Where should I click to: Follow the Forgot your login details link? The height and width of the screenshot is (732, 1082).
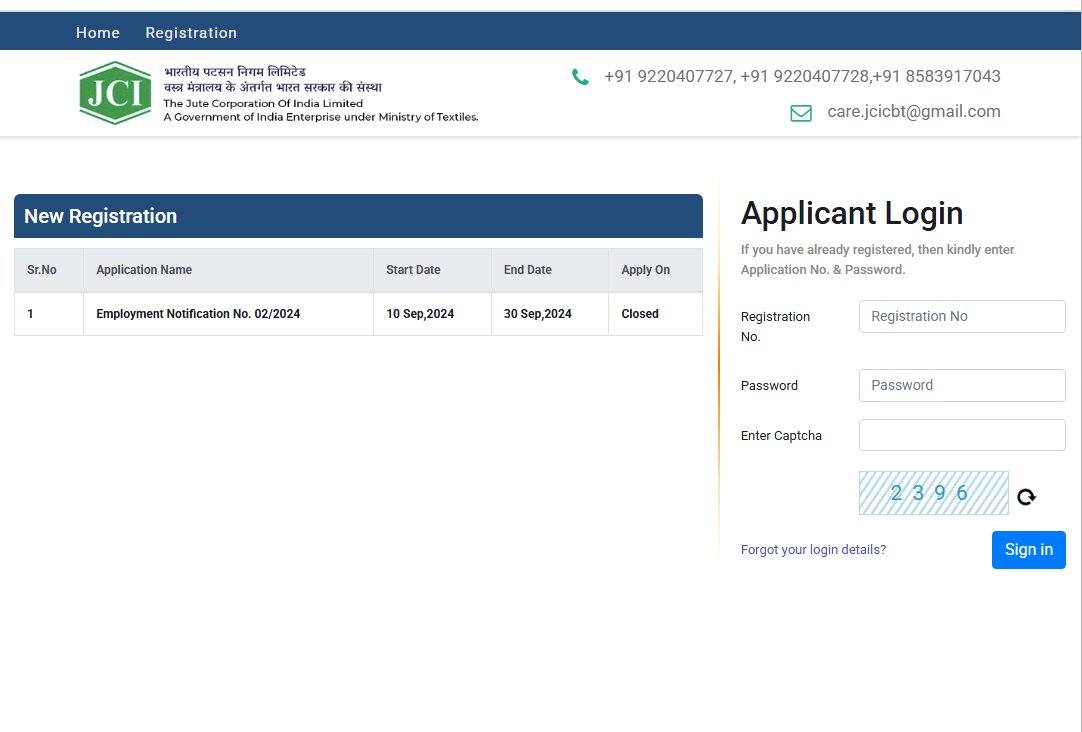click(x=813, y=549)
